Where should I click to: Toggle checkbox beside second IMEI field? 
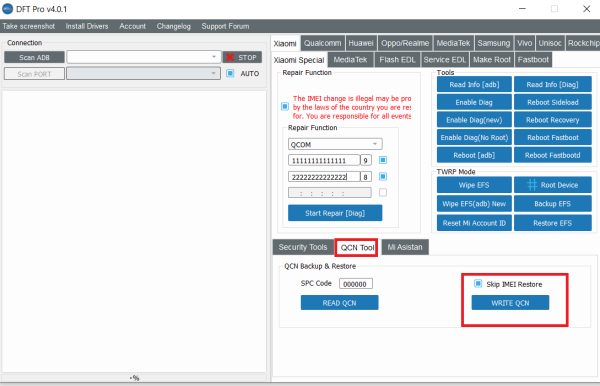coord(383,176)
